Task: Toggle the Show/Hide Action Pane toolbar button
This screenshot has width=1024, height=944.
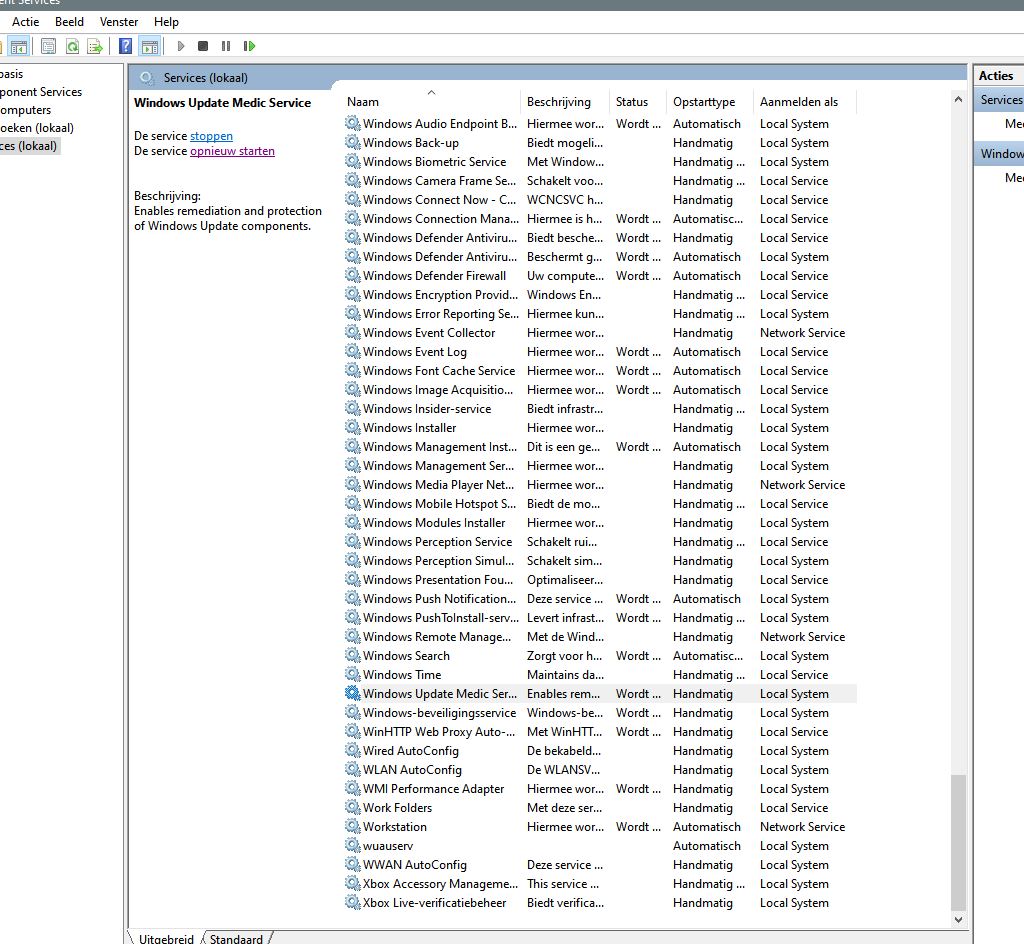Action: [x=149, y=46]
